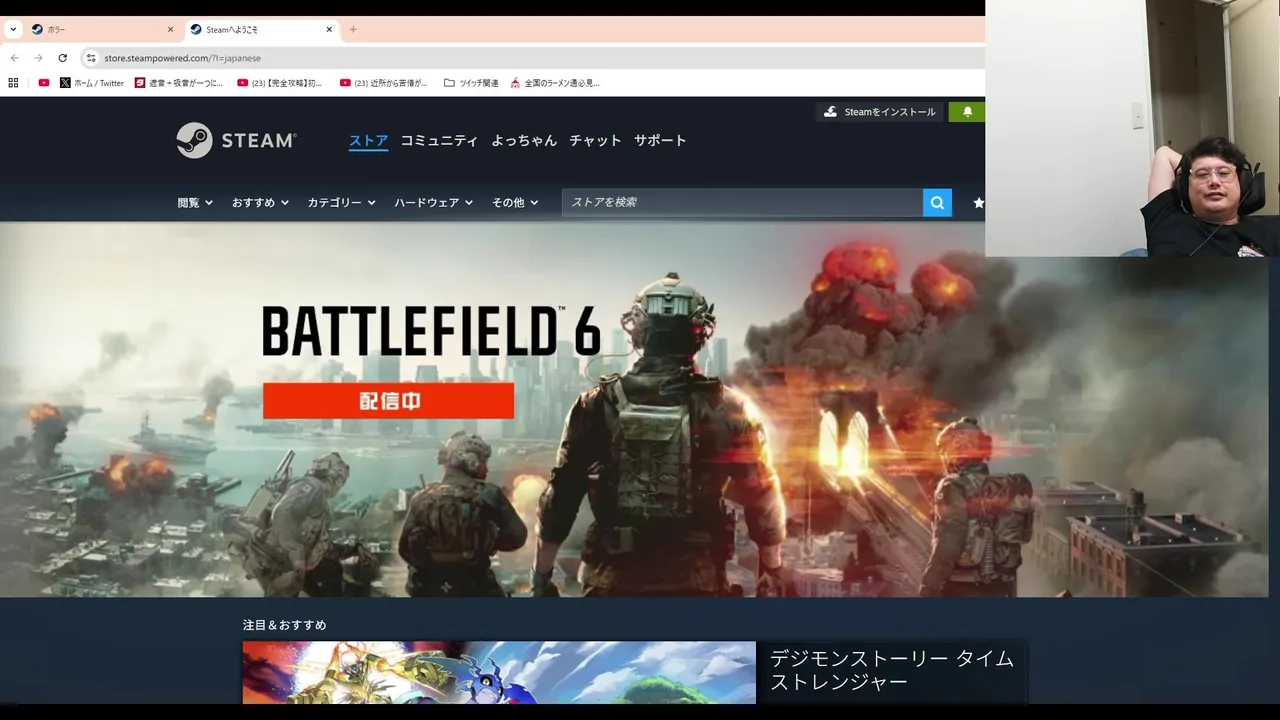Close the Steamへようこそ tab
This screenshot has height=720, width=1280.
coord(329,29)
